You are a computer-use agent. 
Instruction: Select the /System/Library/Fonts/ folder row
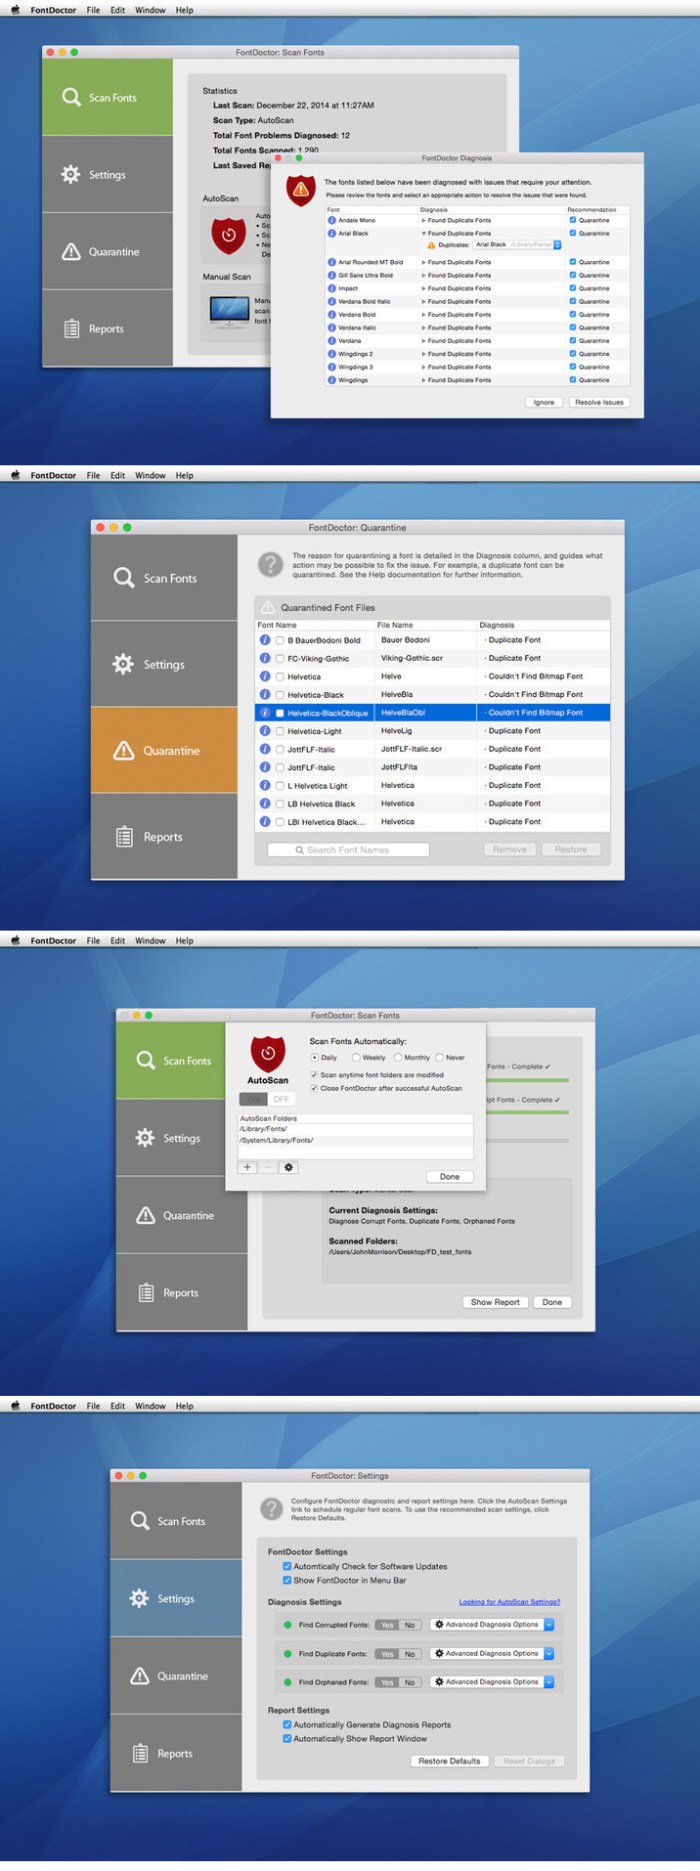click(355, 1140)
